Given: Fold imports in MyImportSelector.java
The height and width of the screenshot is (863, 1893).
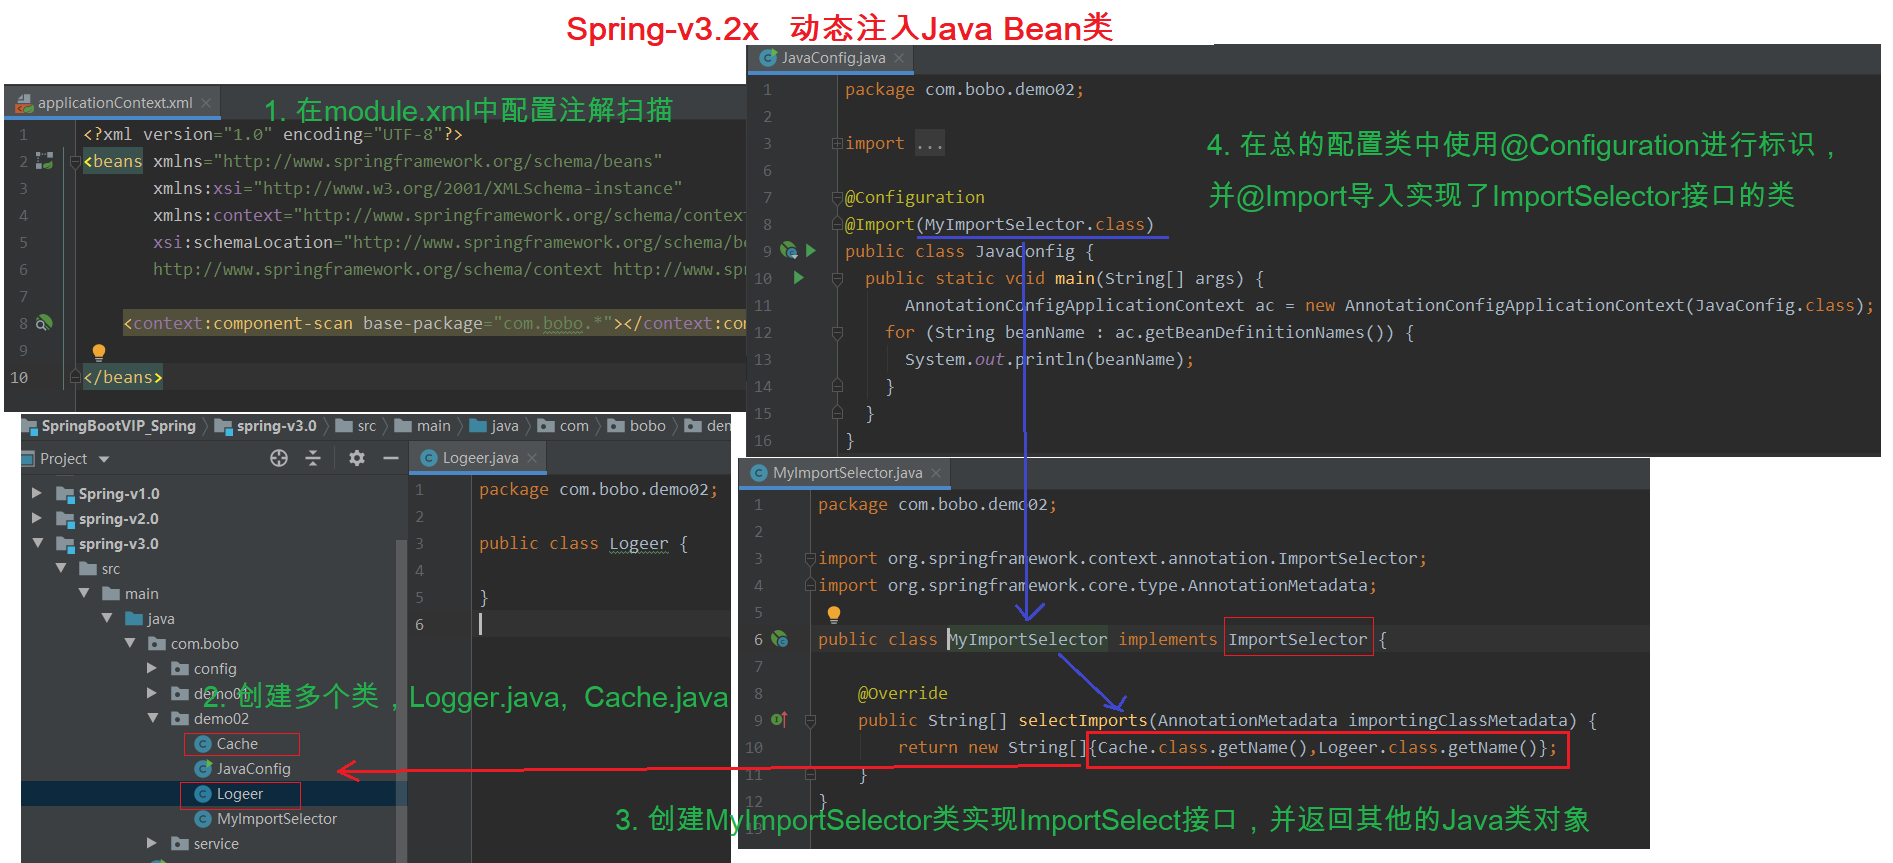Looking at the screenshot, I should 810,558.
